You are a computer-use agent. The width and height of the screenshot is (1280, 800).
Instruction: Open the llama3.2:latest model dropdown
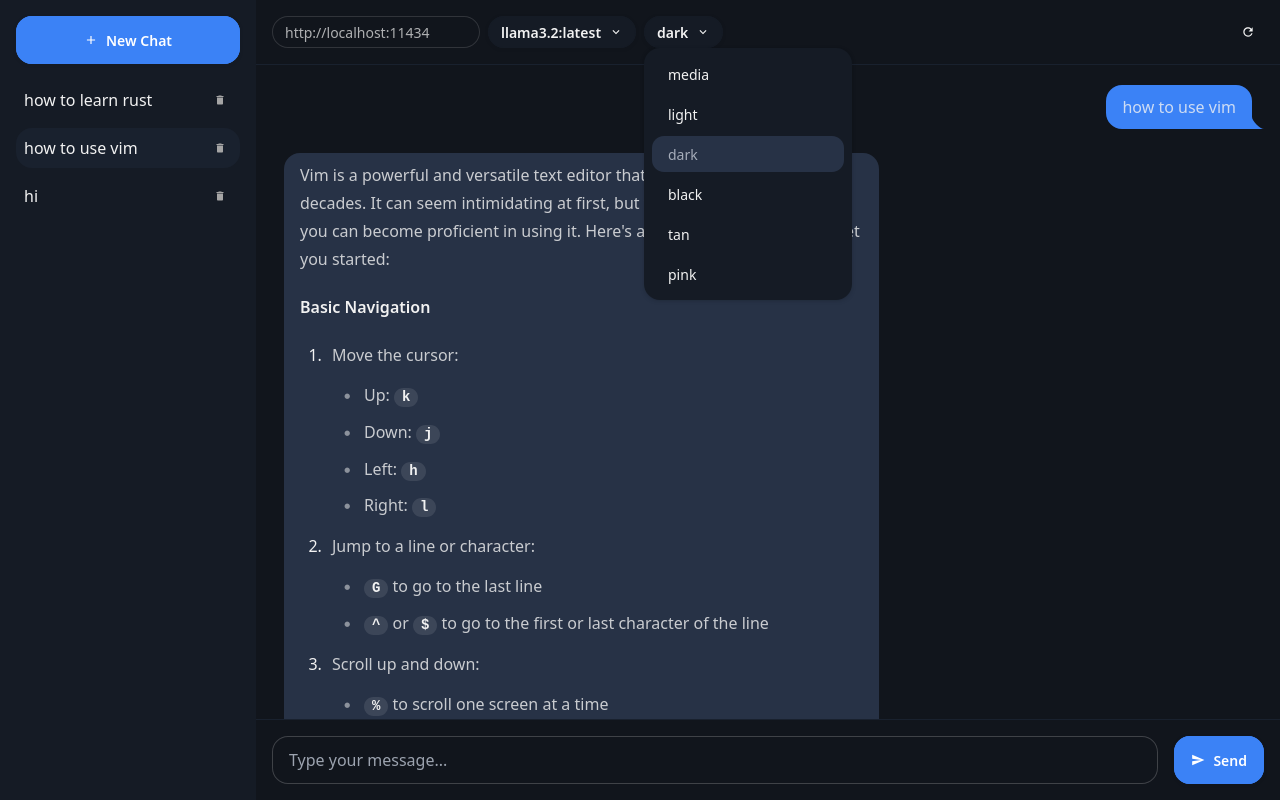pyautogui.click(x=561, y=32)
